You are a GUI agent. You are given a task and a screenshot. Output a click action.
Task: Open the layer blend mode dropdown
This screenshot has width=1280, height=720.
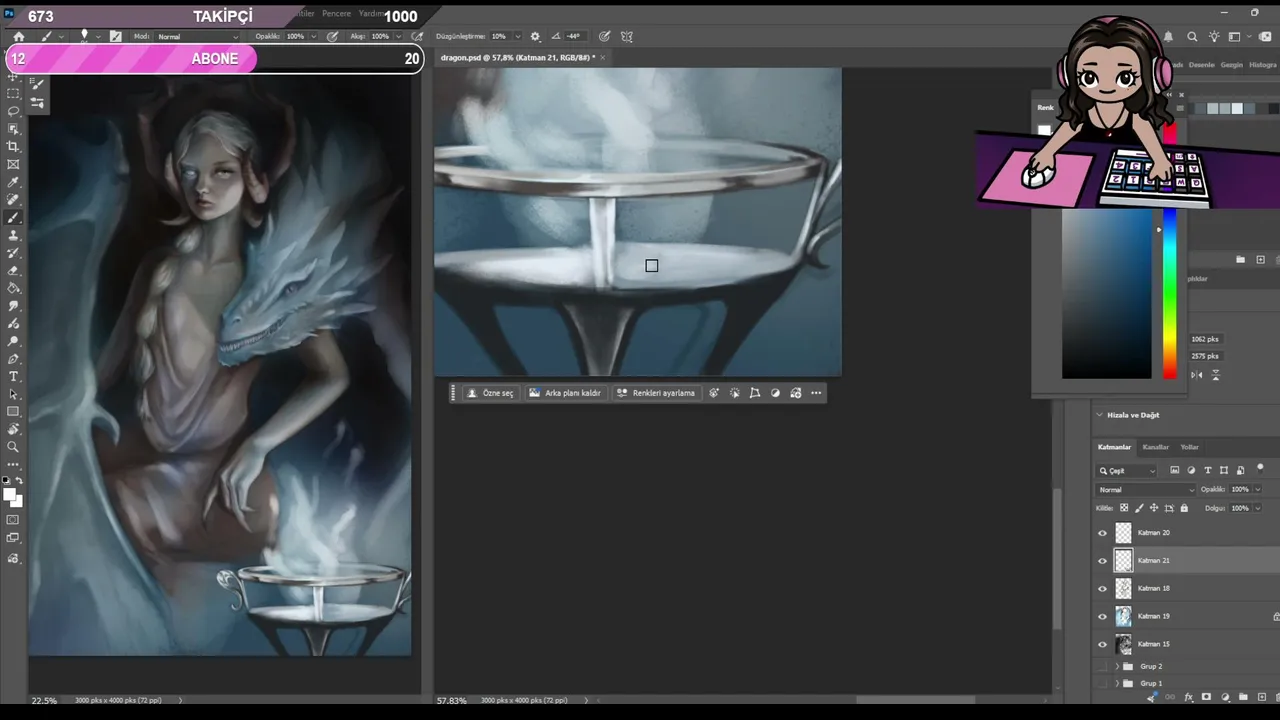(1146, 490)
